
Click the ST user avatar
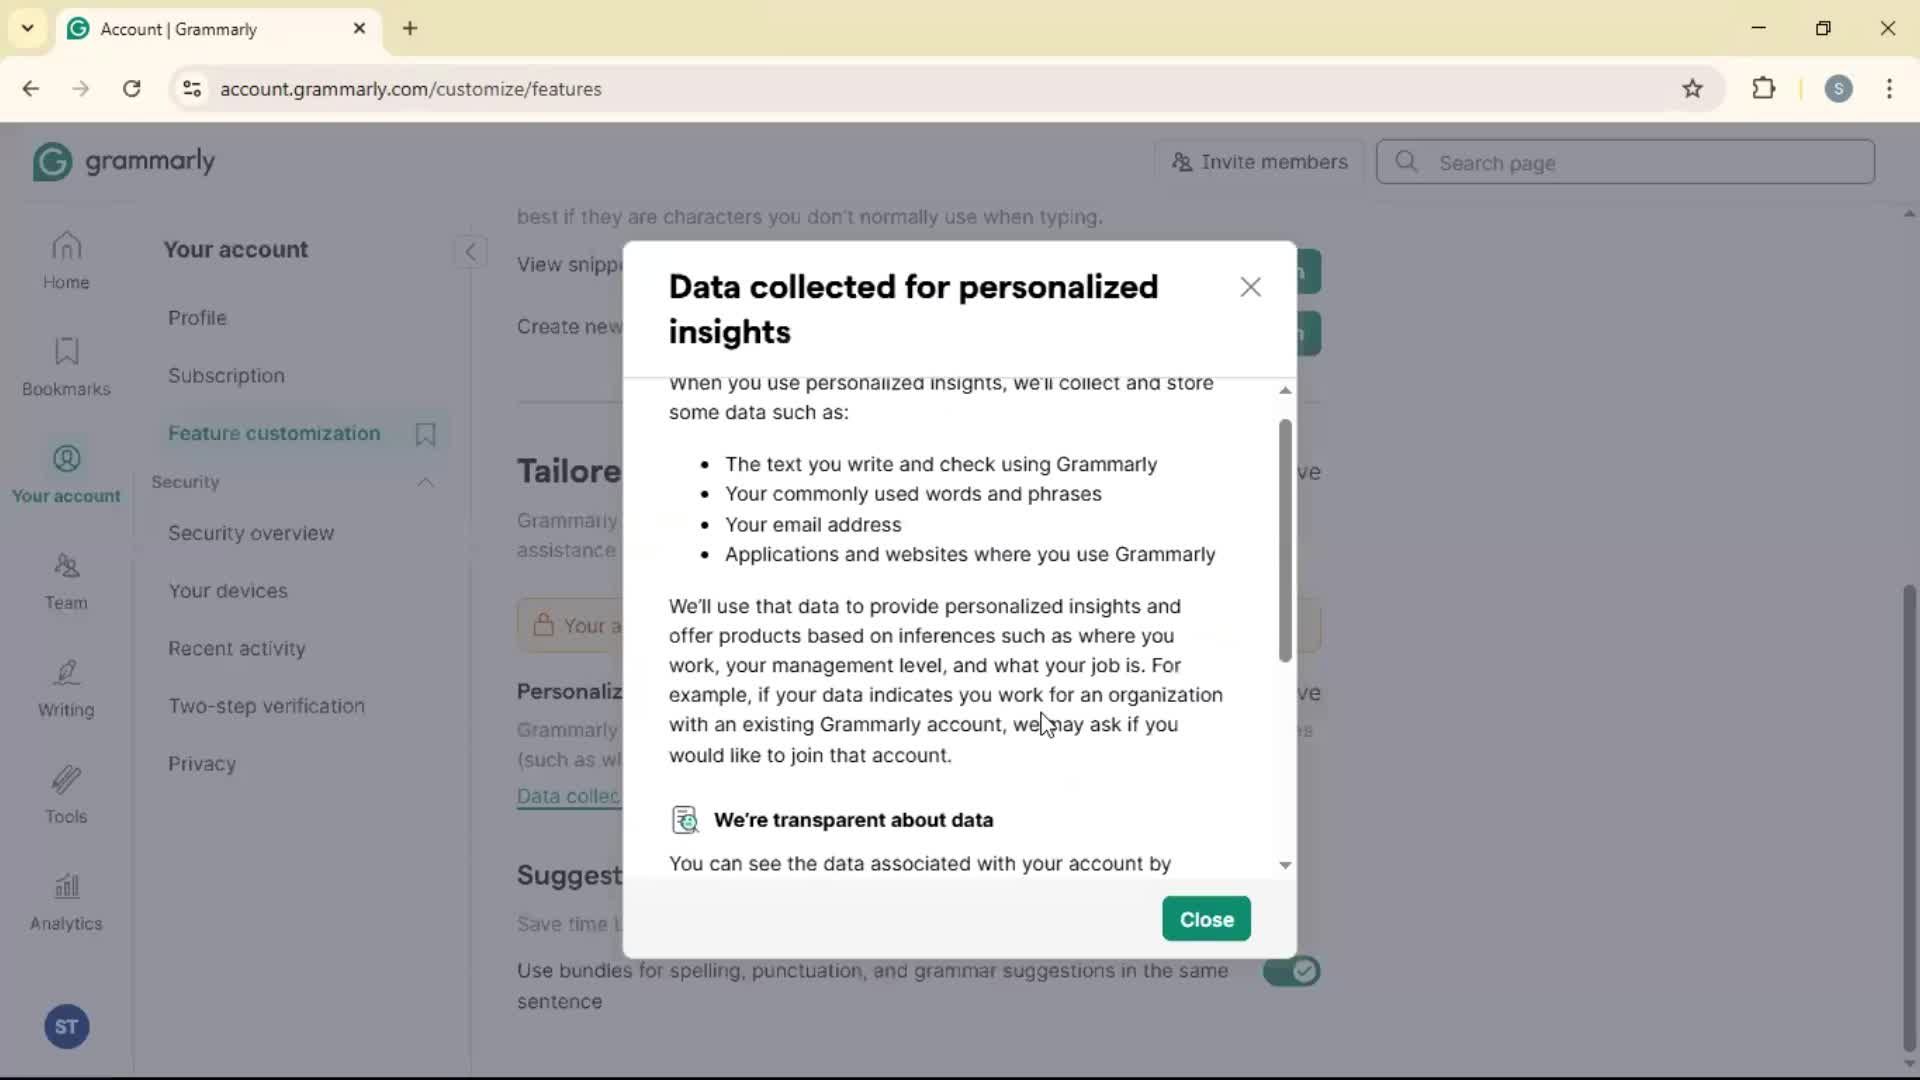pos(66,1027)
